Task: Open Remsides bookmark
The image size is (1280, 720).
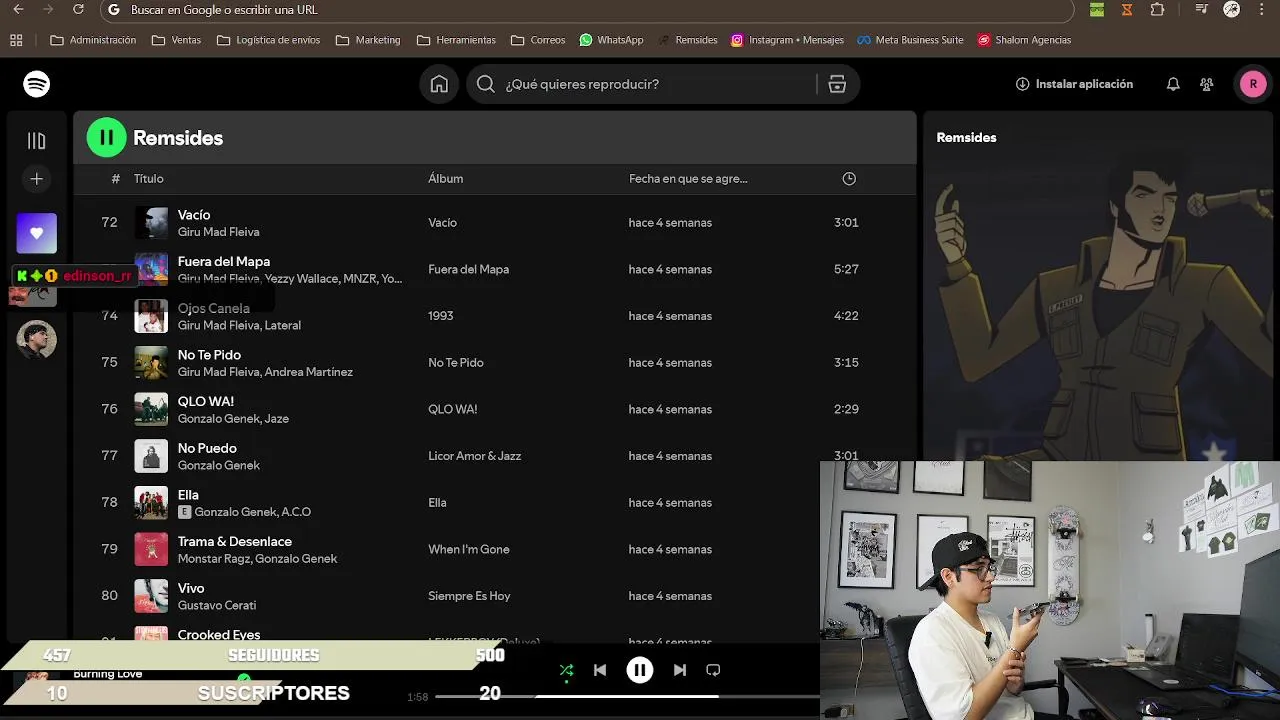Action: pos(687,40)
